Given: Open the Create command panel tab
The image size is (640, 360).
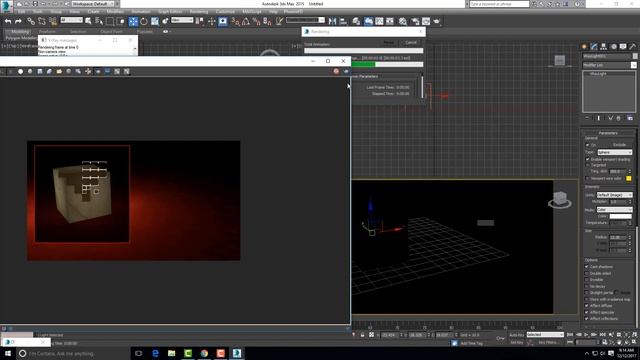Looking at the screenshot, I should click(584, 47).
